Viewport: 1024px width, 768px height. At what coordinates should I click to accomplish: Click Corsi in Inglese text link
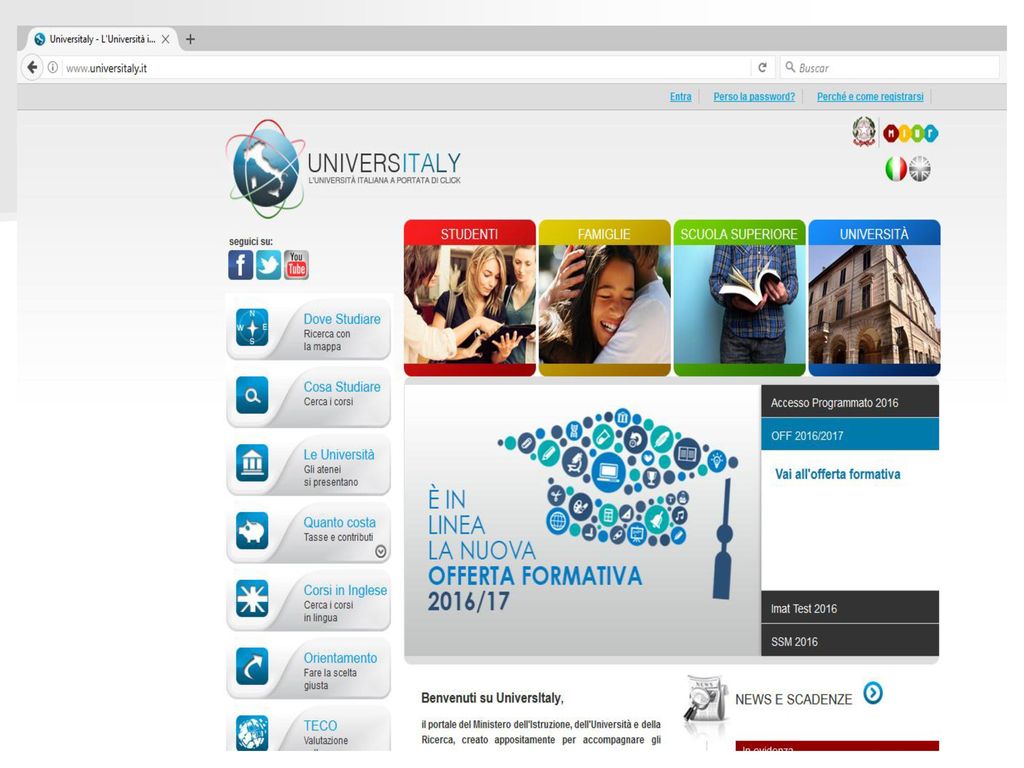click(345, 590)
